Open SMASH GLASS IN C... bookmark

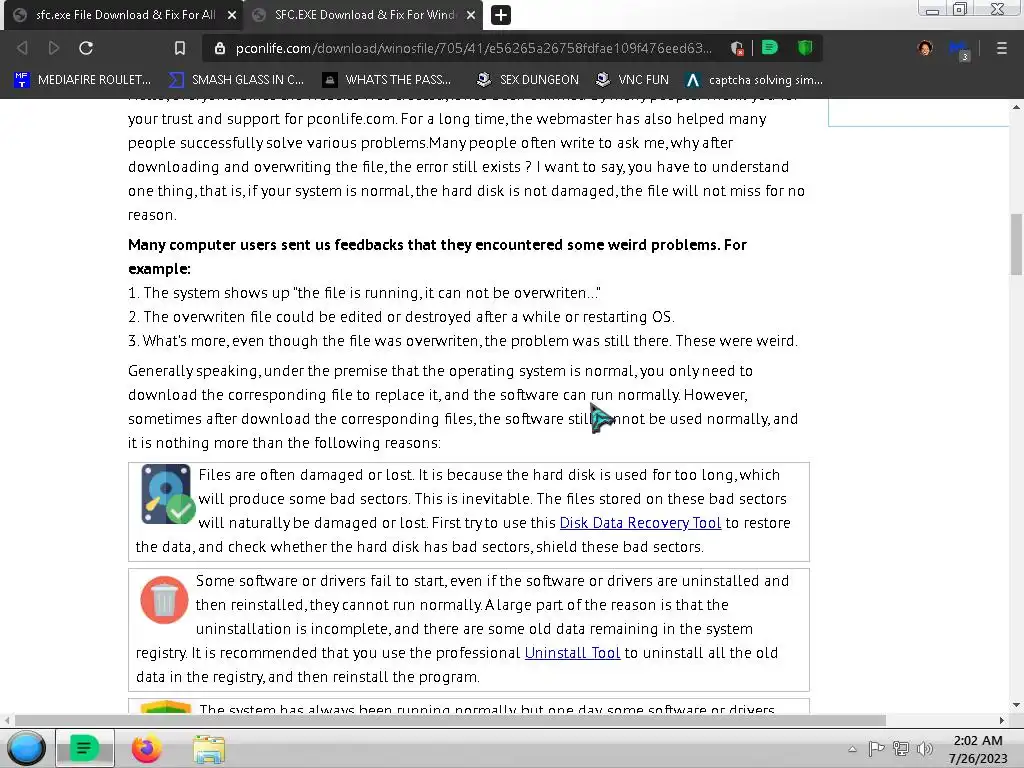tap(236, 80)
